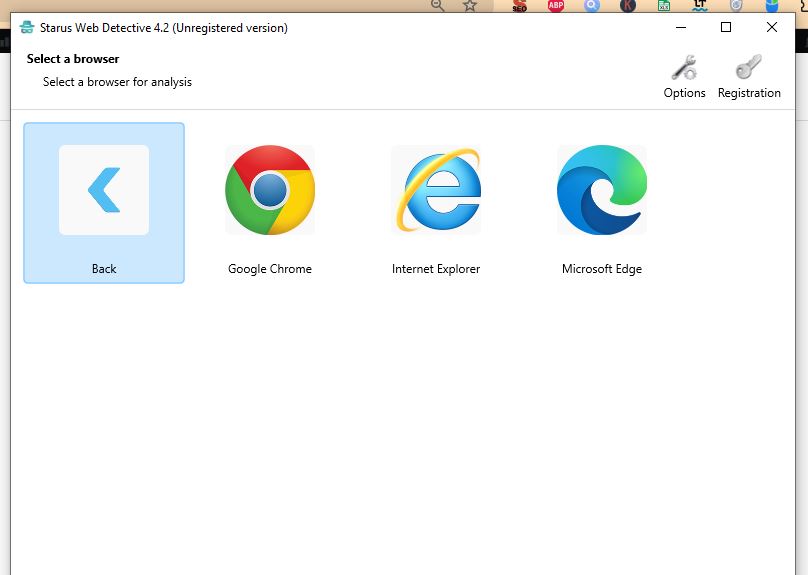Click the 'Microsoft Edge' label text

(x=602, y=269)
